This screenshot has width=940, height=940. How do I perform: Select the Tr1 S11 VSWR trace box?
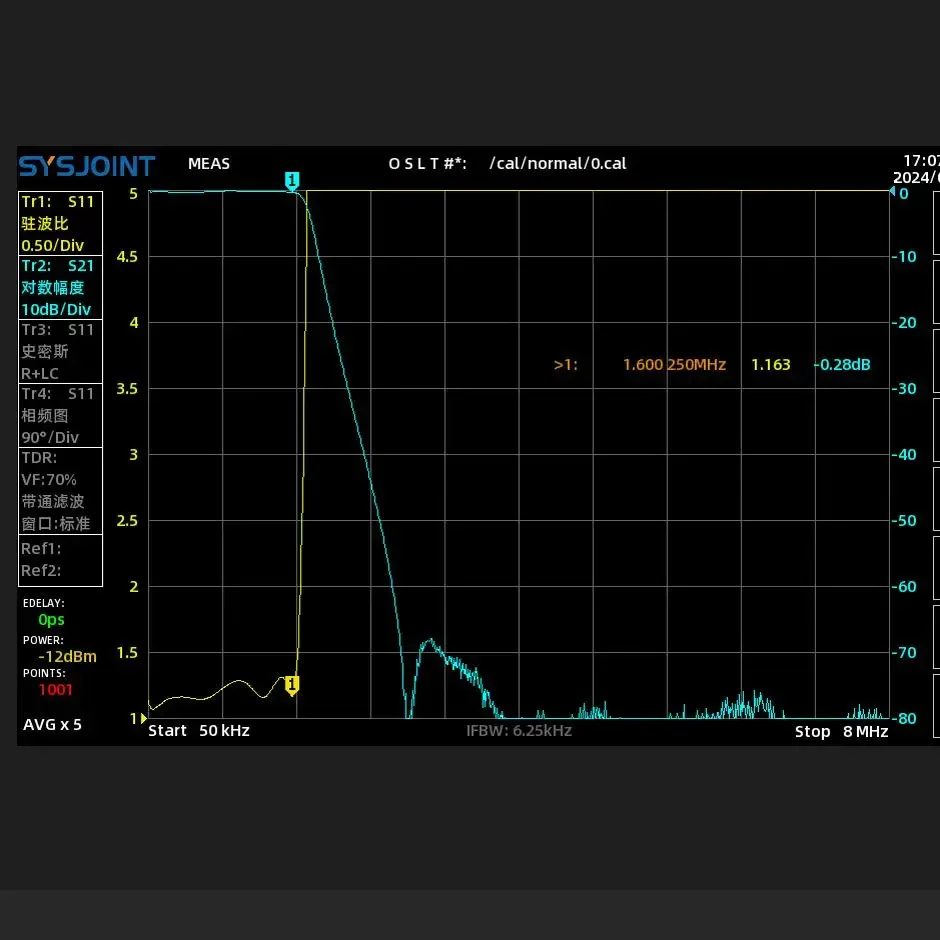tap(61, 223)
